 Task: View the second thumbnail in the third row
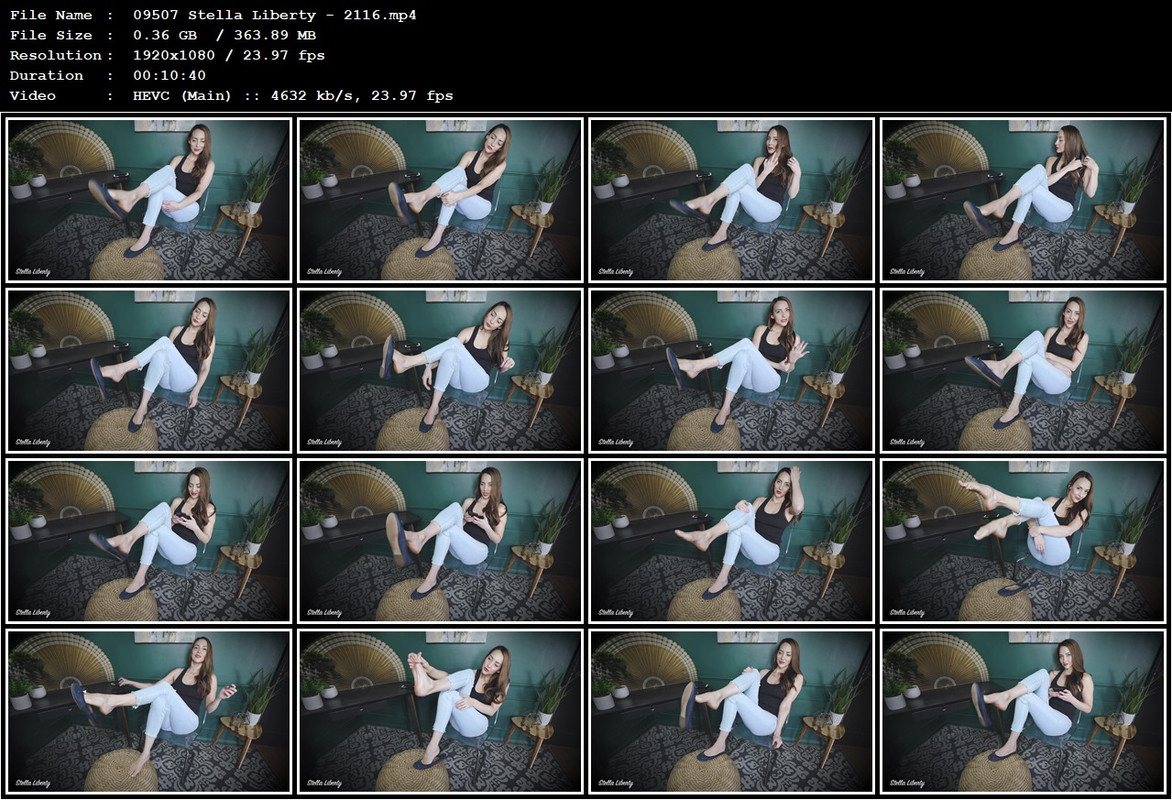coord(440,541)
